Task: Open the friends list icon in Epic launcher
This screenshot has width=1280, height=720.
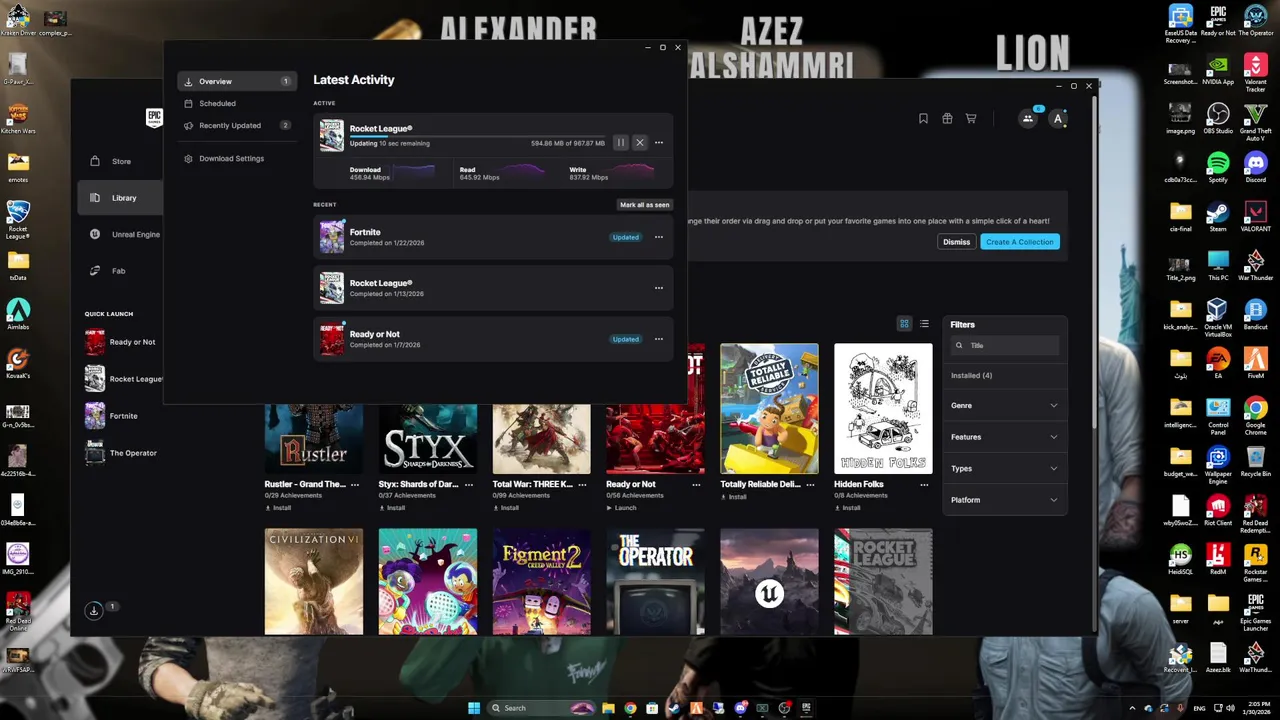Action: click(x=1027, y=118)
